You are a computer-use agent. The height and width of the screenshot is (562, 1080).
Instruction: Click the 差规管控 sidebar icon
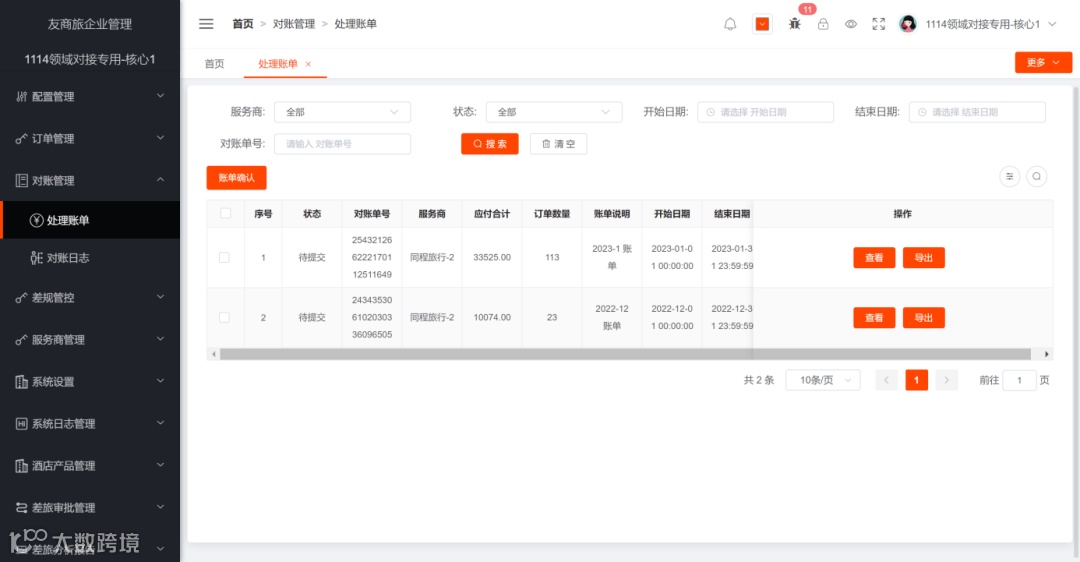click(21, 298)
